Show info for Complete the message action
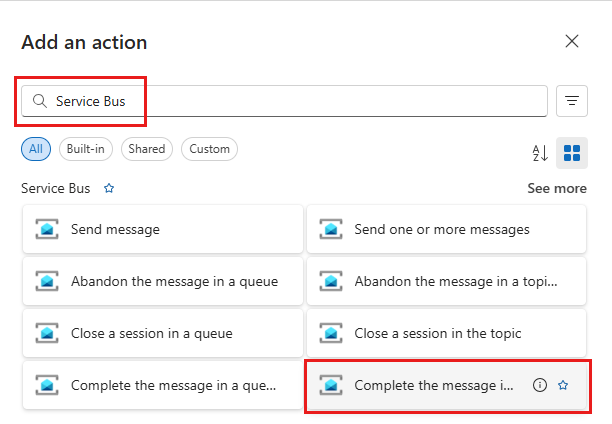 tap(540, 385)
